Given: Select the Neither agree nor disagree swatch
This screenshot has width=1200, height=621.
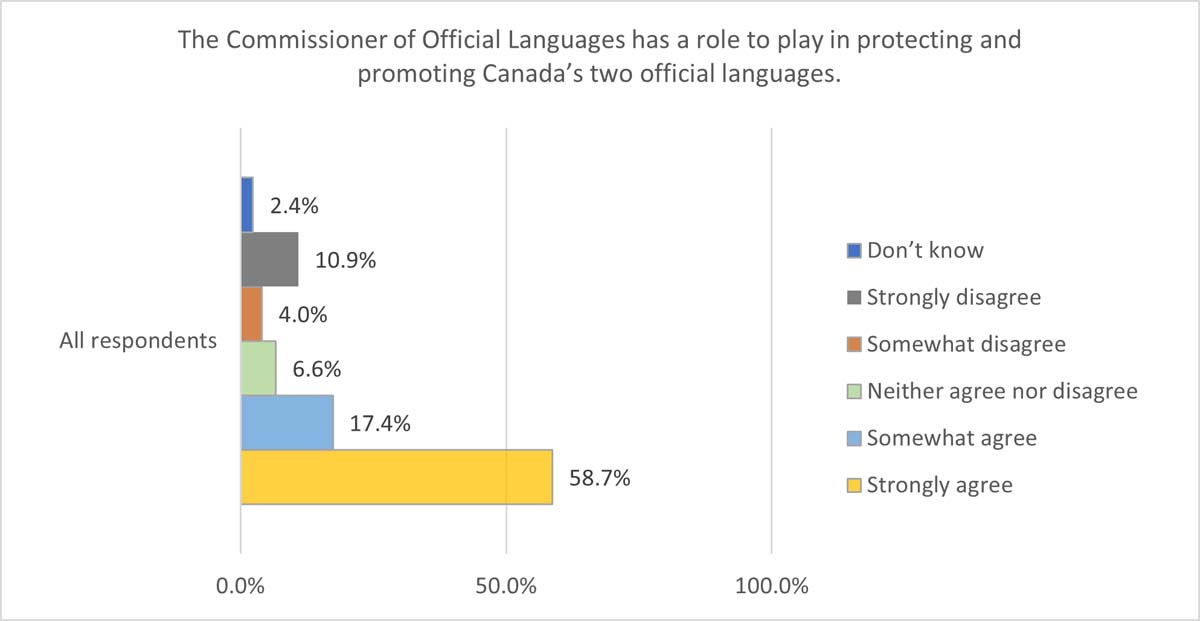Looking at the screenshot, I should pos(853,392).
